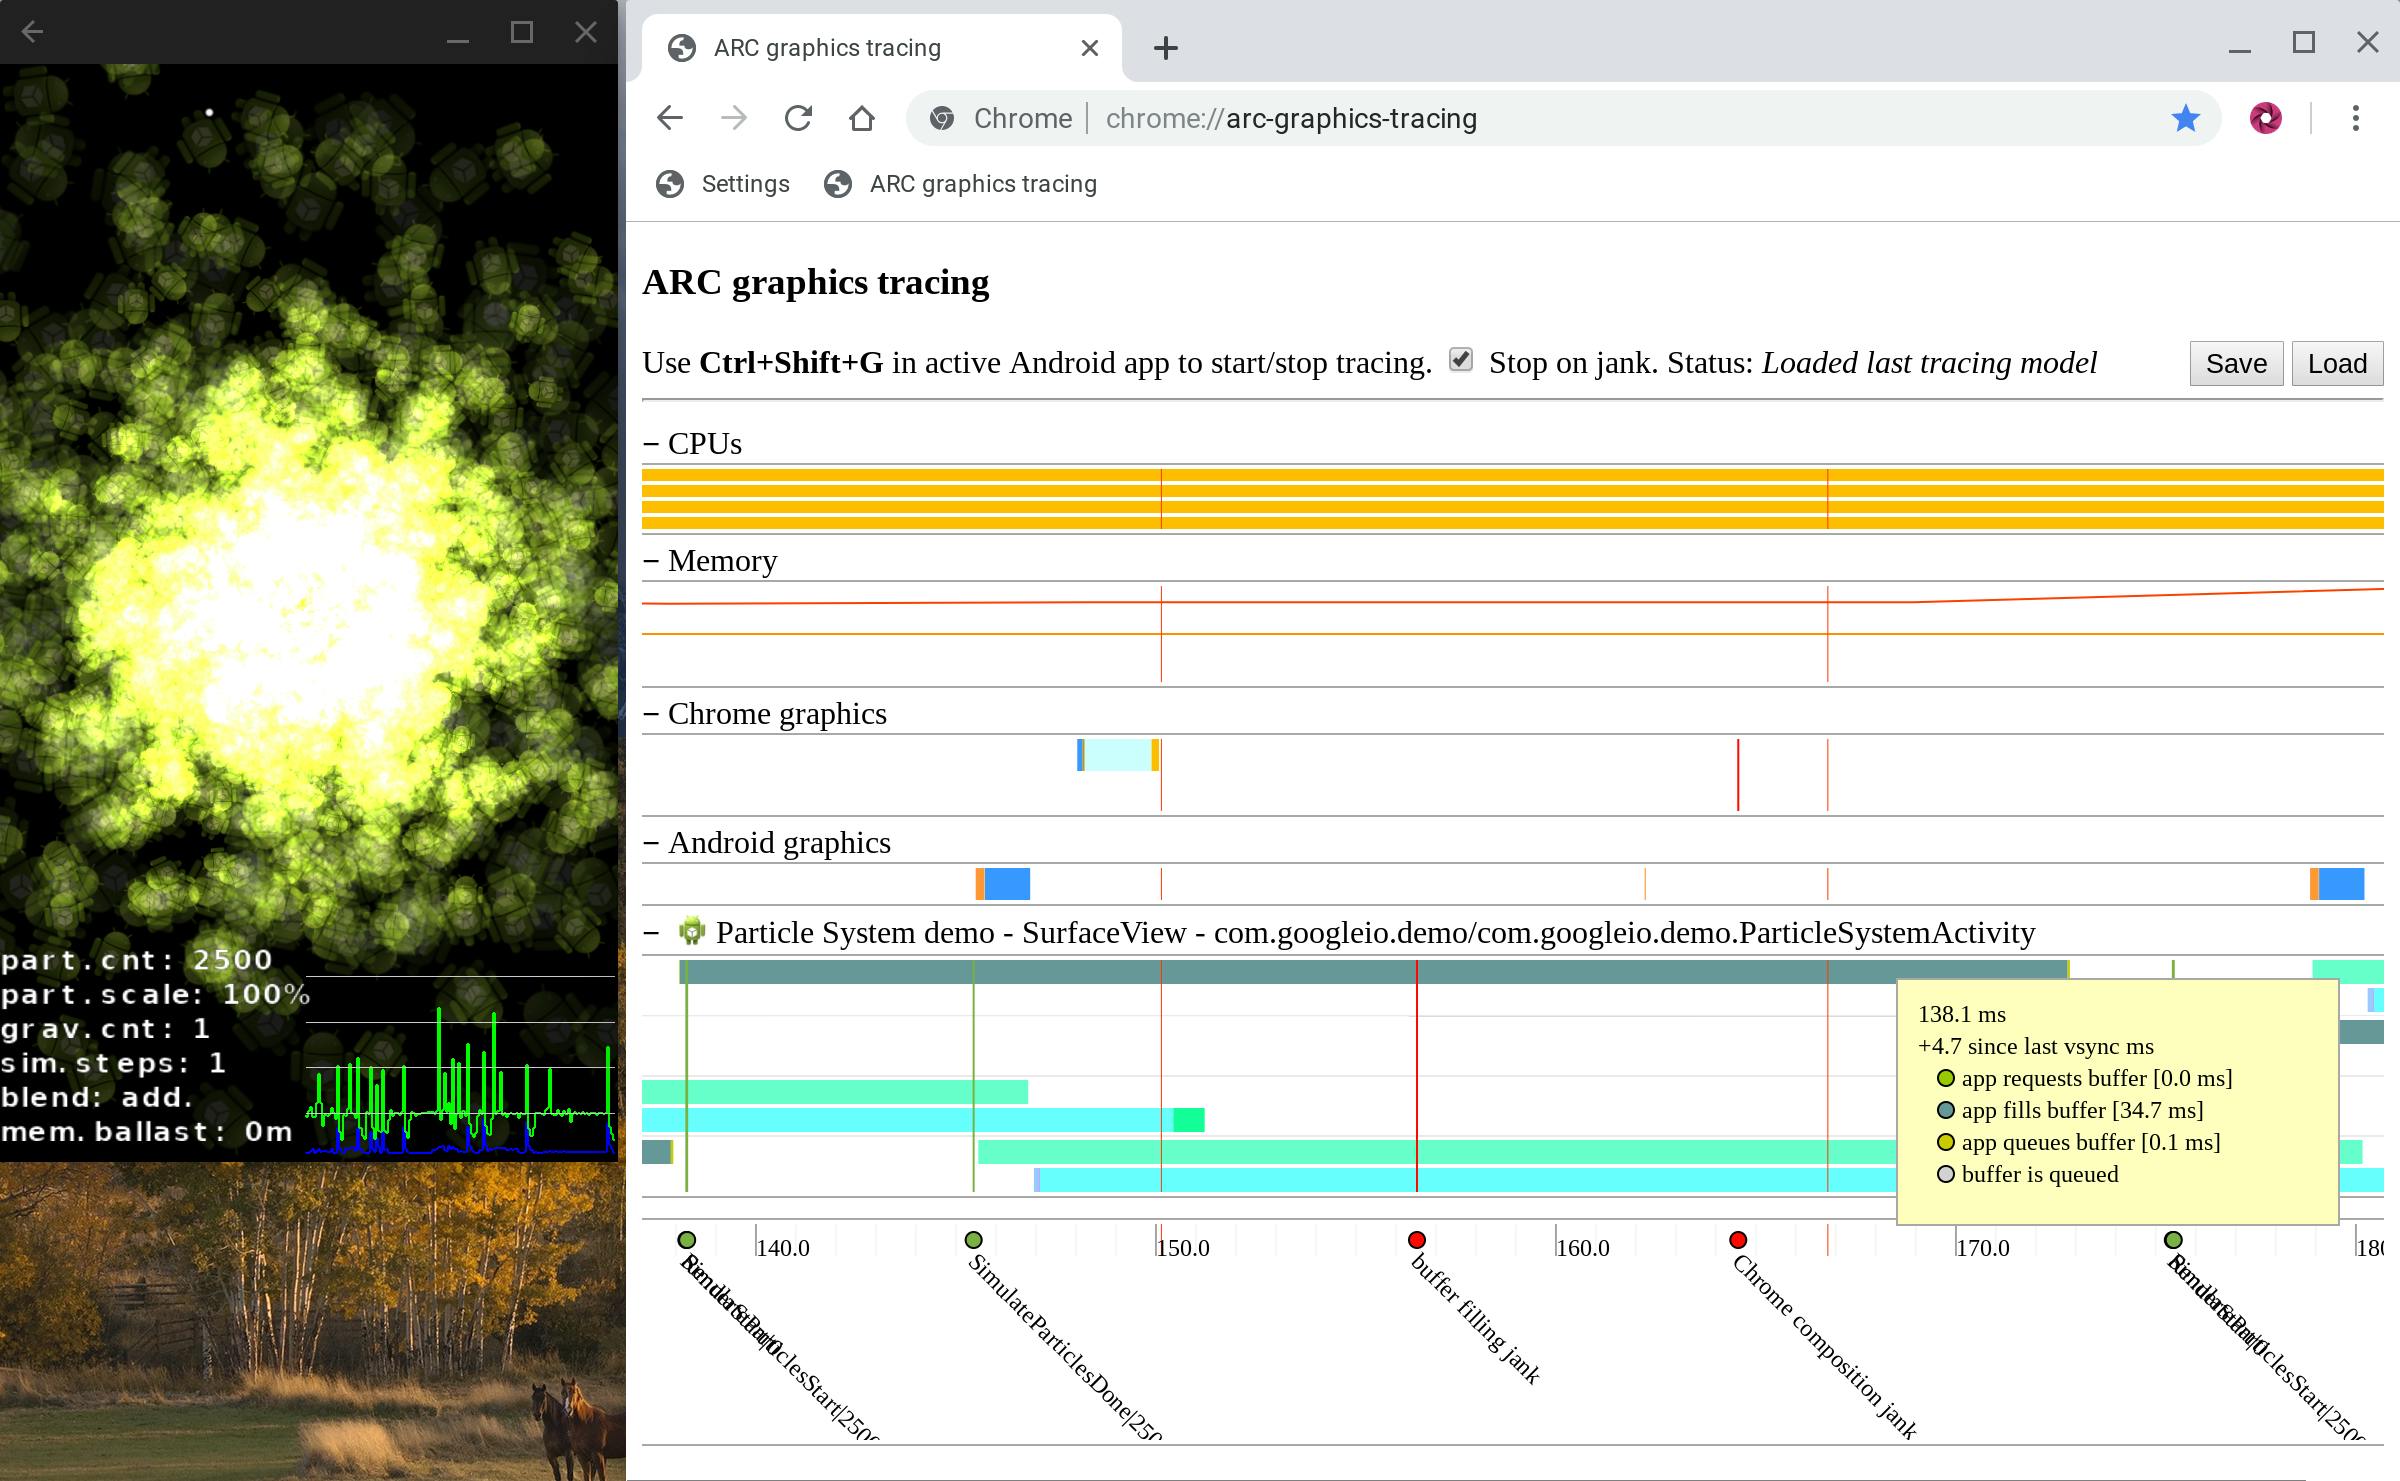The width and height of the screenshot is (2400, 1481).
Task: Open a new tab with plus button
Action: coord(1165,48)
